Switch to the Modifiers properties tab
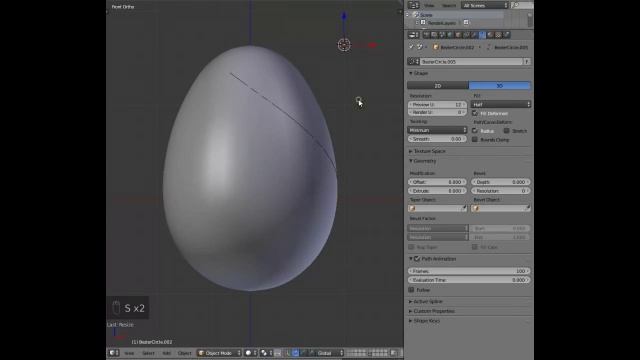 [474, 35]
